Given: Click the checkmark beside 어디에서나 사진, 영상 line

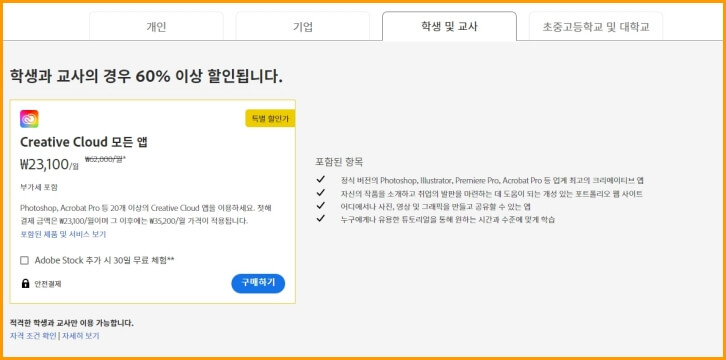Looking at the screenshot, I should 320,205.
